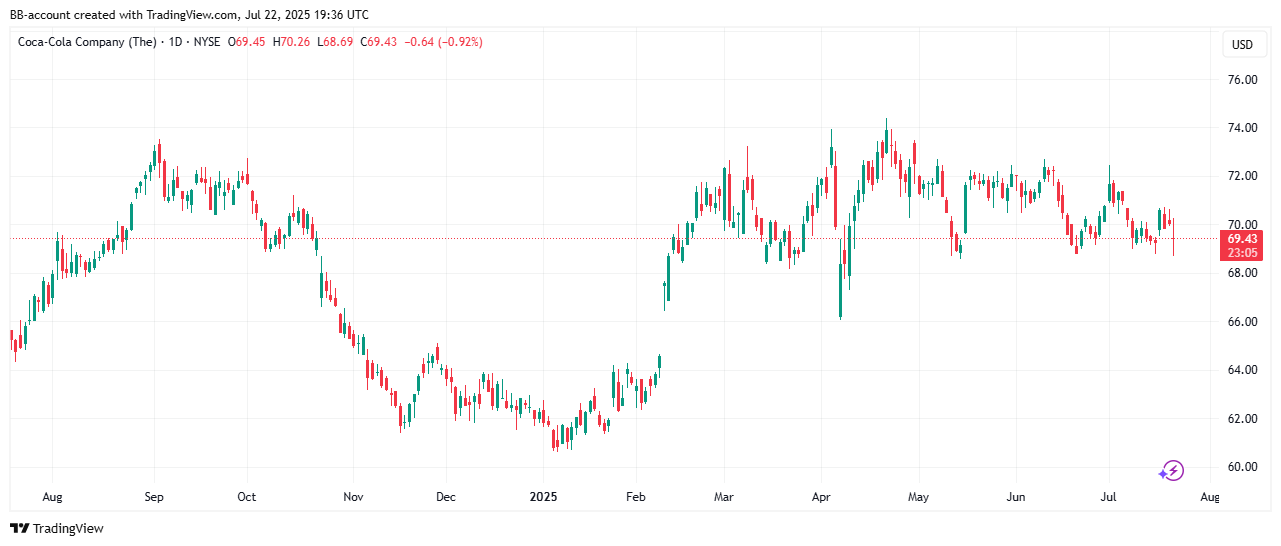Click the Feb label on time axis
Image resolution: width=1281 pixels, height=546 pixels.
pos(636,496)
